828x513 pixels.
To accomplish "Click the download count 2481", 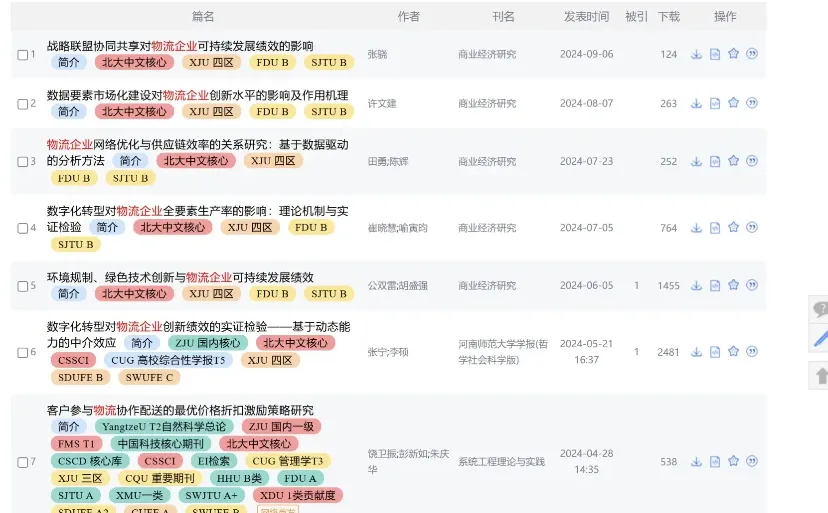I will point(668,352).
